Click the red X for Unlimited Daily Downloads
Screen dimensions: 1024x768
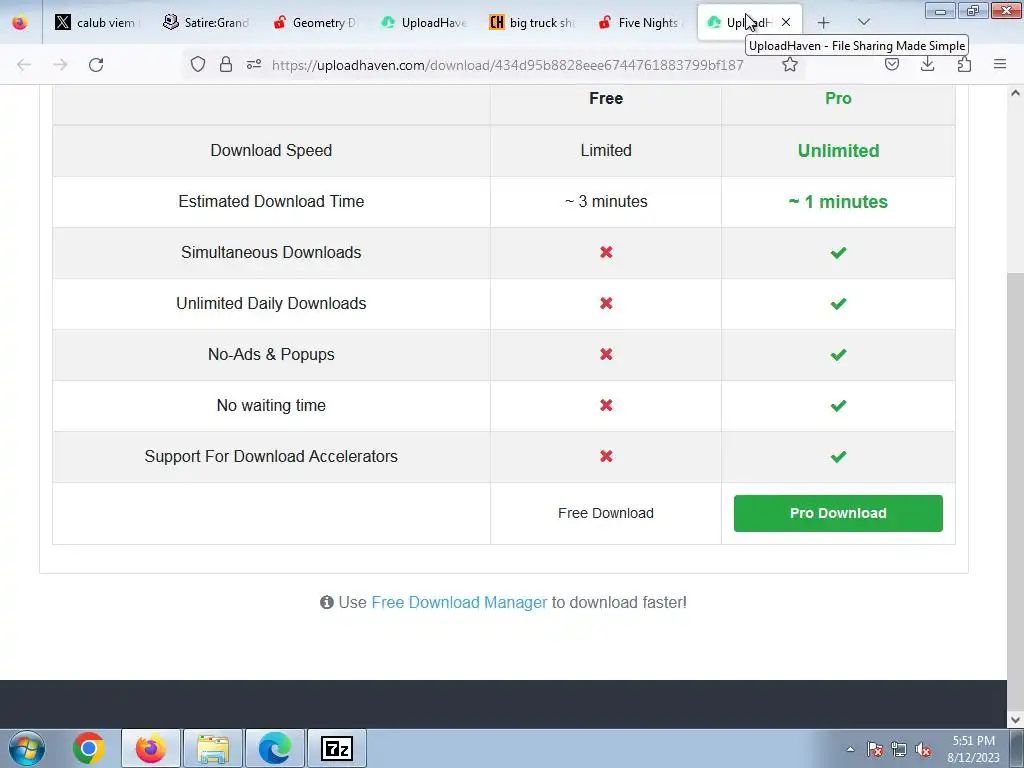tap(606, 303)
